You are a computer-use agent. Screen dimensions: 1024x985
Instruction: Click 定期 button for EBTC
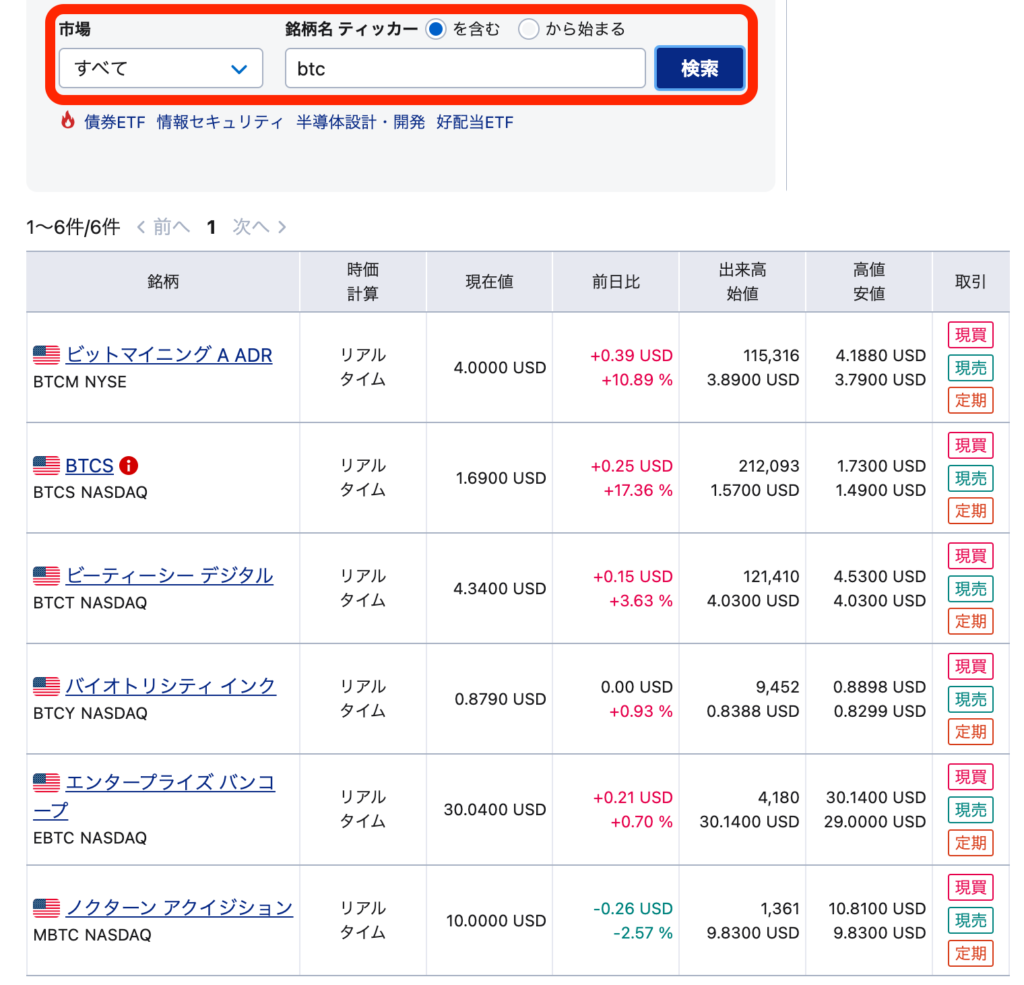(x=970, y=842)
